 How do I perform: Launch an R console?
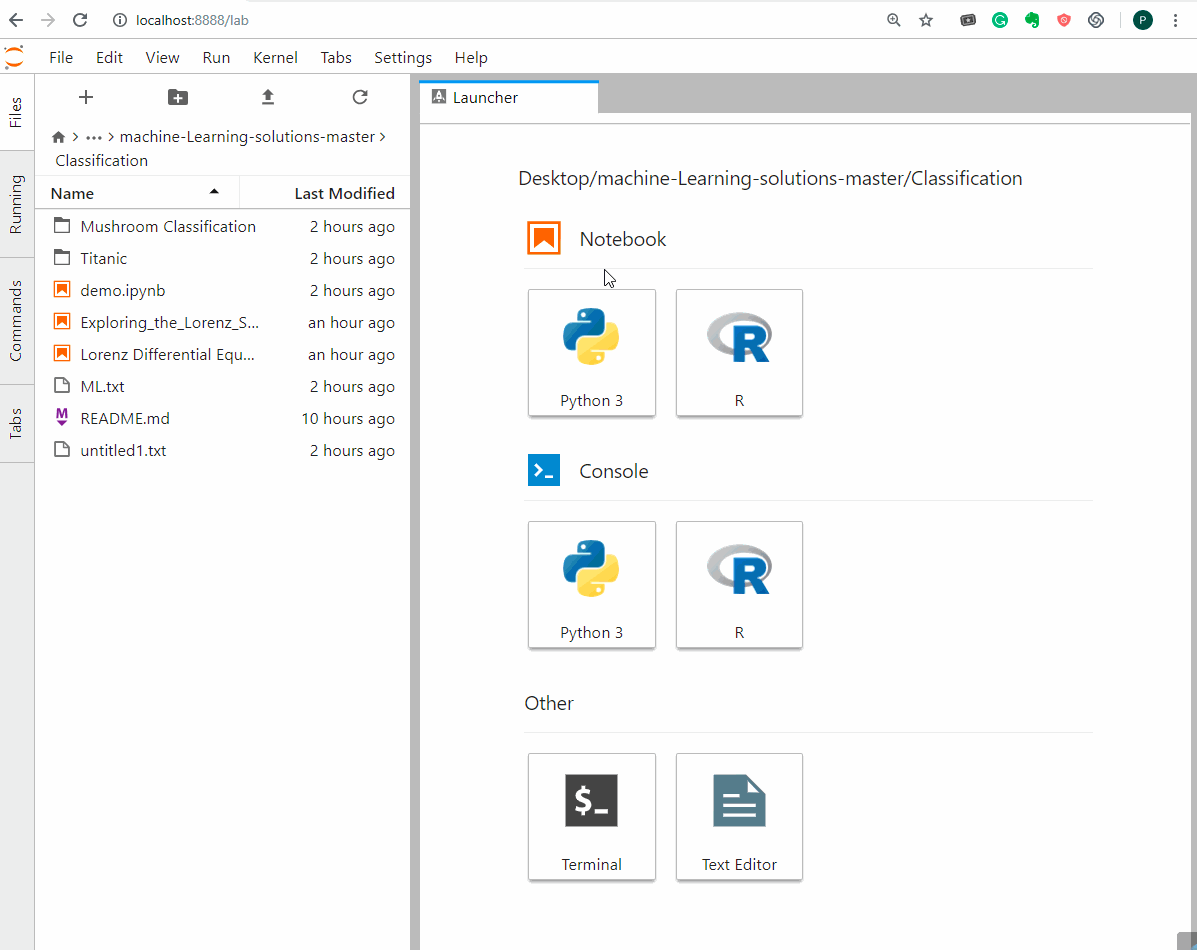pos(739,585)
